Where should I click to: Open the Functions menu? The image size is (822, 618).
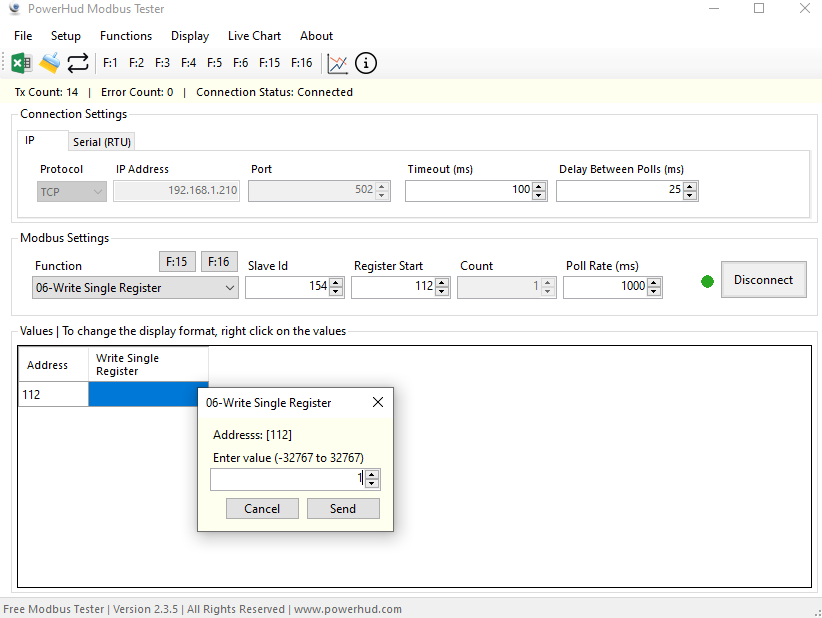126,36
